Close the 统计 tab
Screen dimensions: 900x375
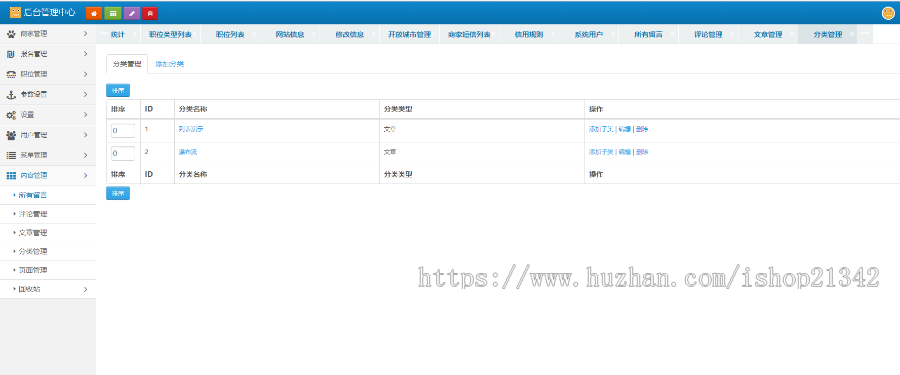point(134,34)
